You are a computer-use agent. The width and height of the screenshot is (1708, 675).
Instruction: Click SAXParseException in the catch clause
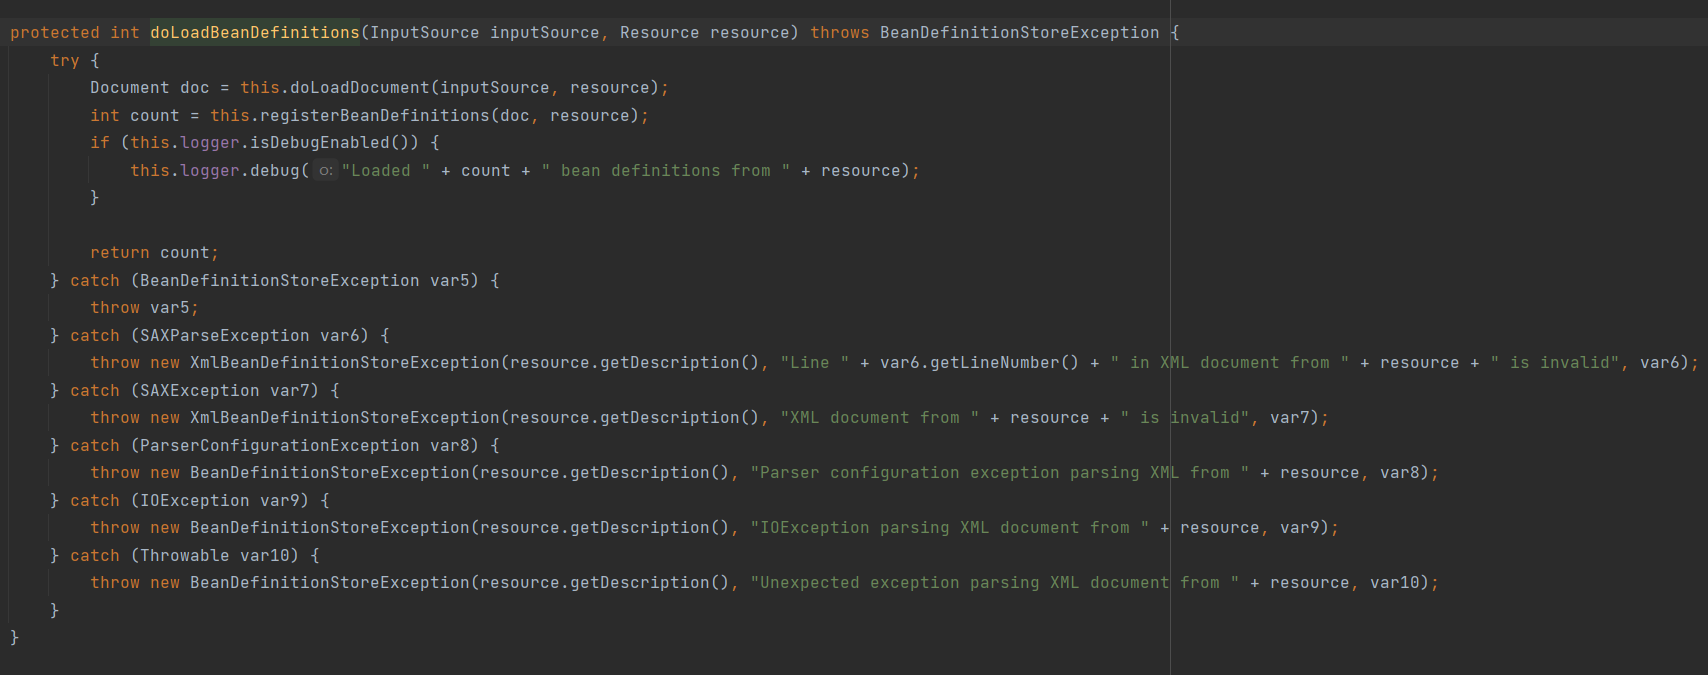[x=225, y=336]
